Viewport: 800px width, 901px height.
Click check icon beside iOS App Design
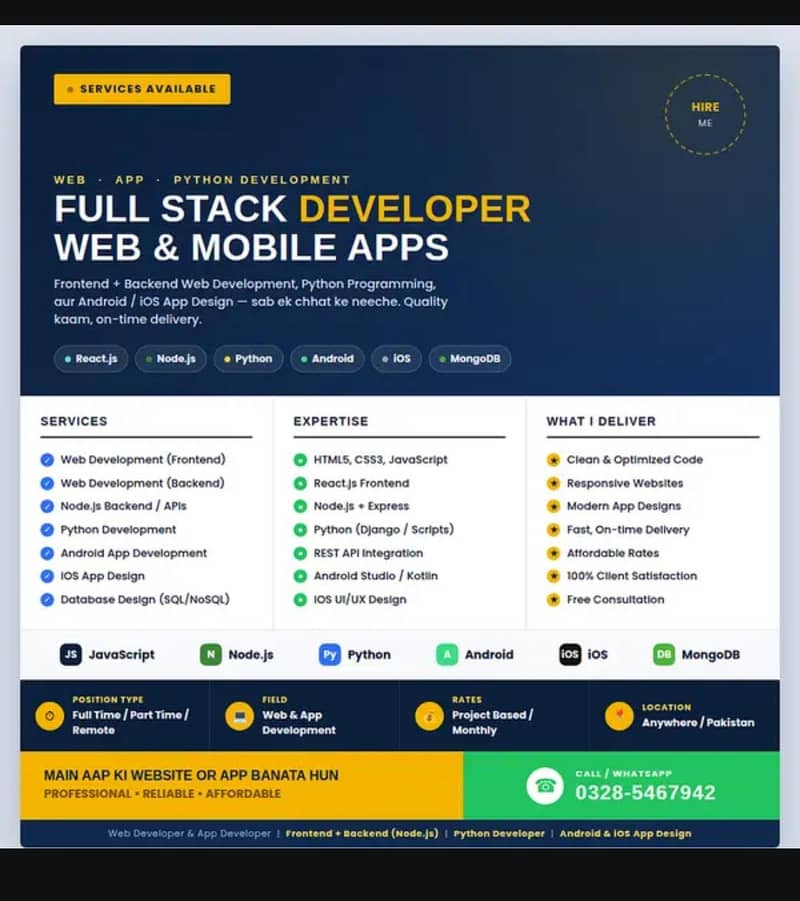click(x=47, y=576)
